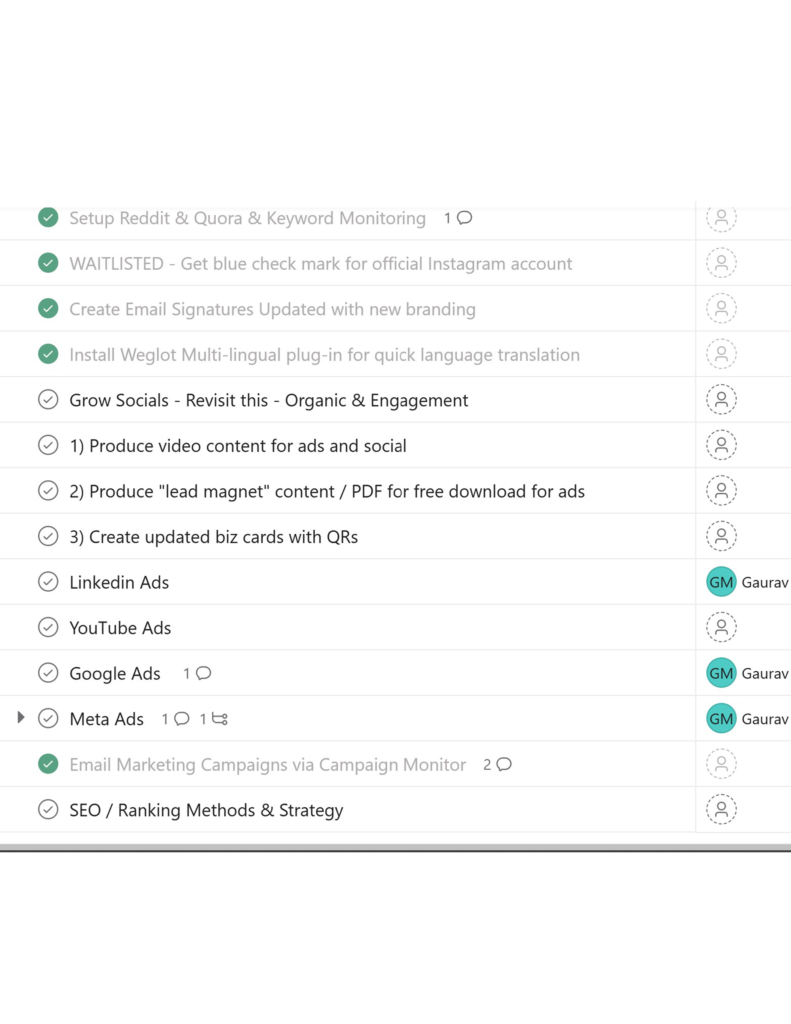Click Gaurav assignee name on Meta Ads row
Image resolution: width=791 pixels, height=1024 pixels.
click(765, 718)
